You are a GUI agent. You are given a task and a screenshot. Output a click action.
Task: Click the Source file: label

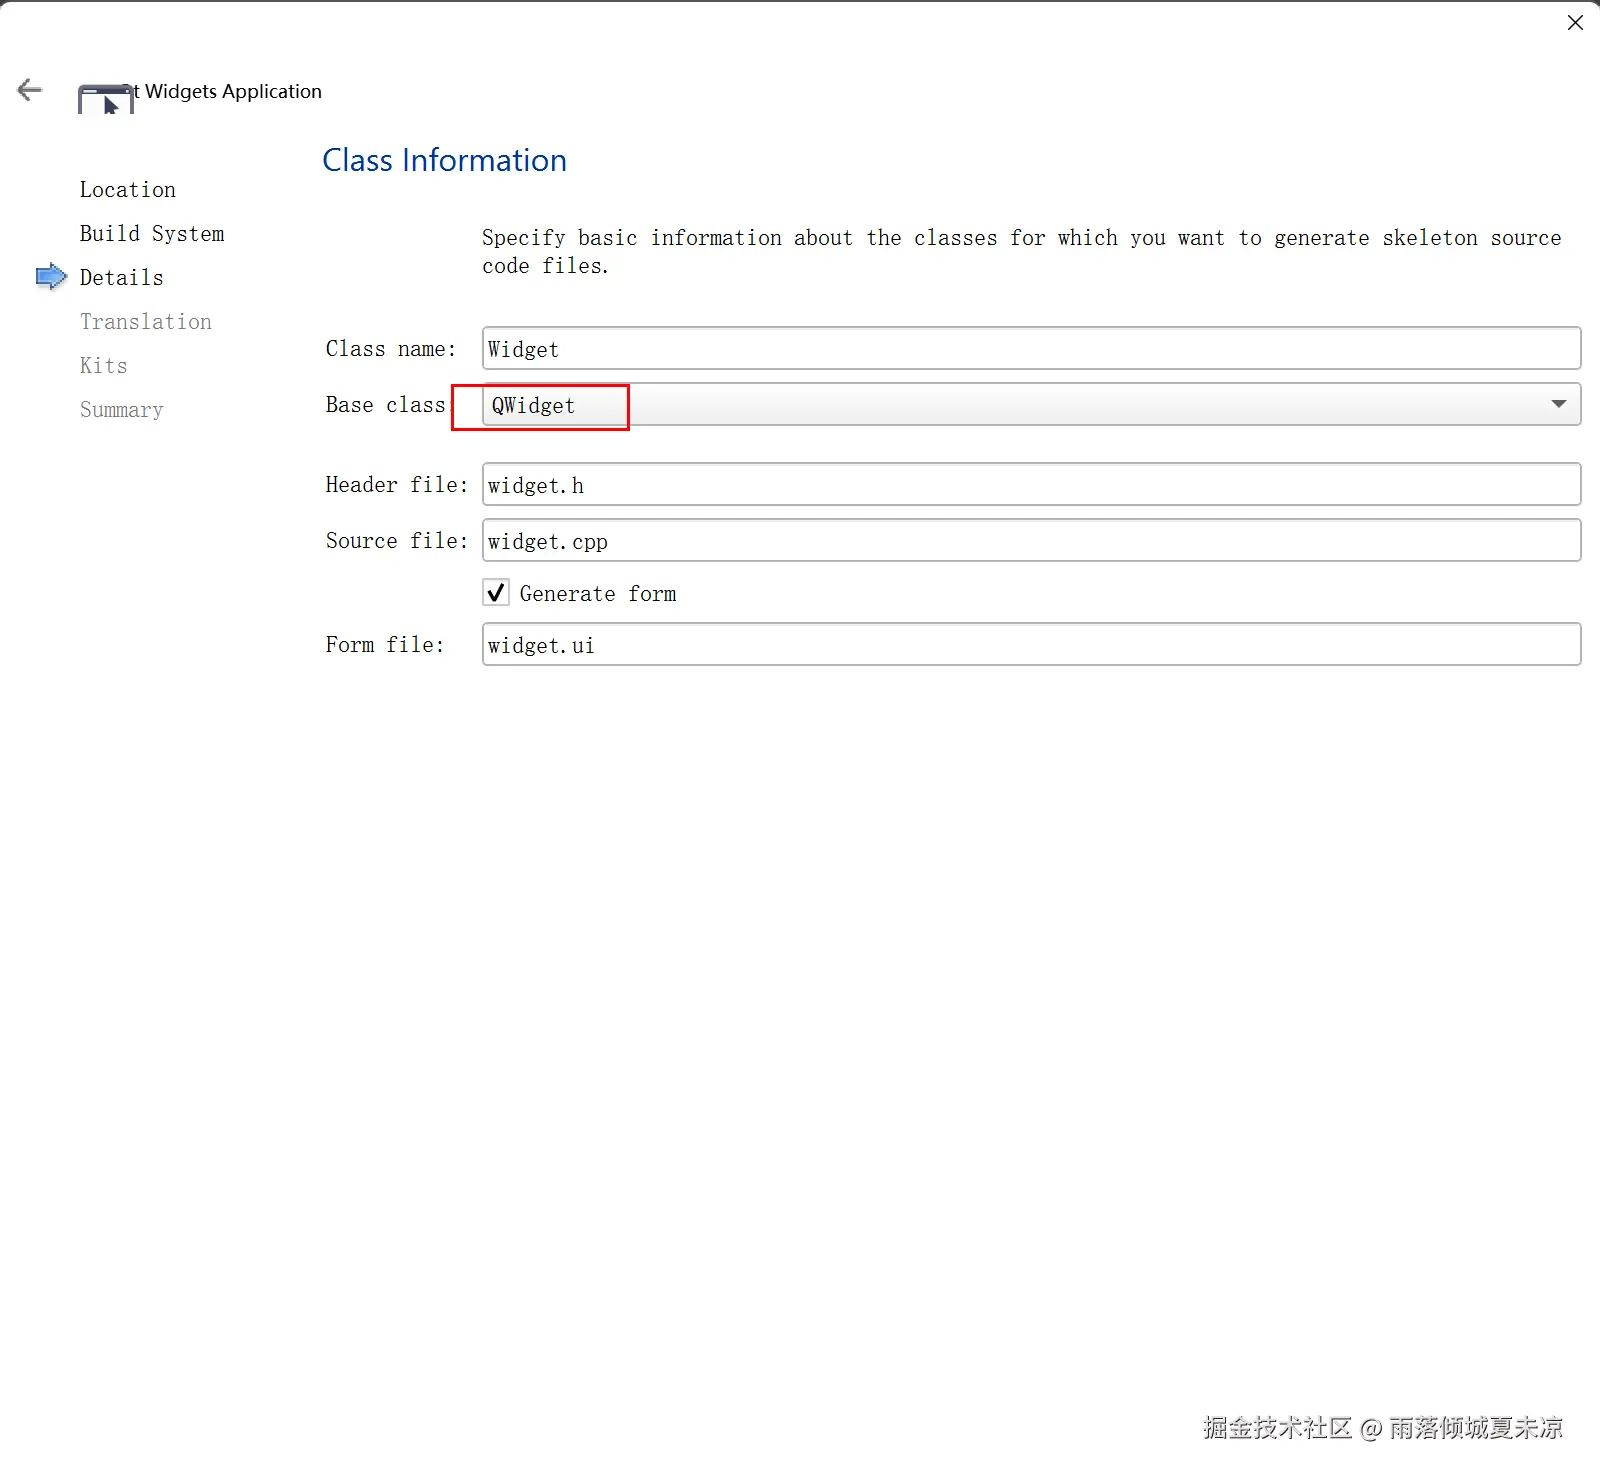397,541
